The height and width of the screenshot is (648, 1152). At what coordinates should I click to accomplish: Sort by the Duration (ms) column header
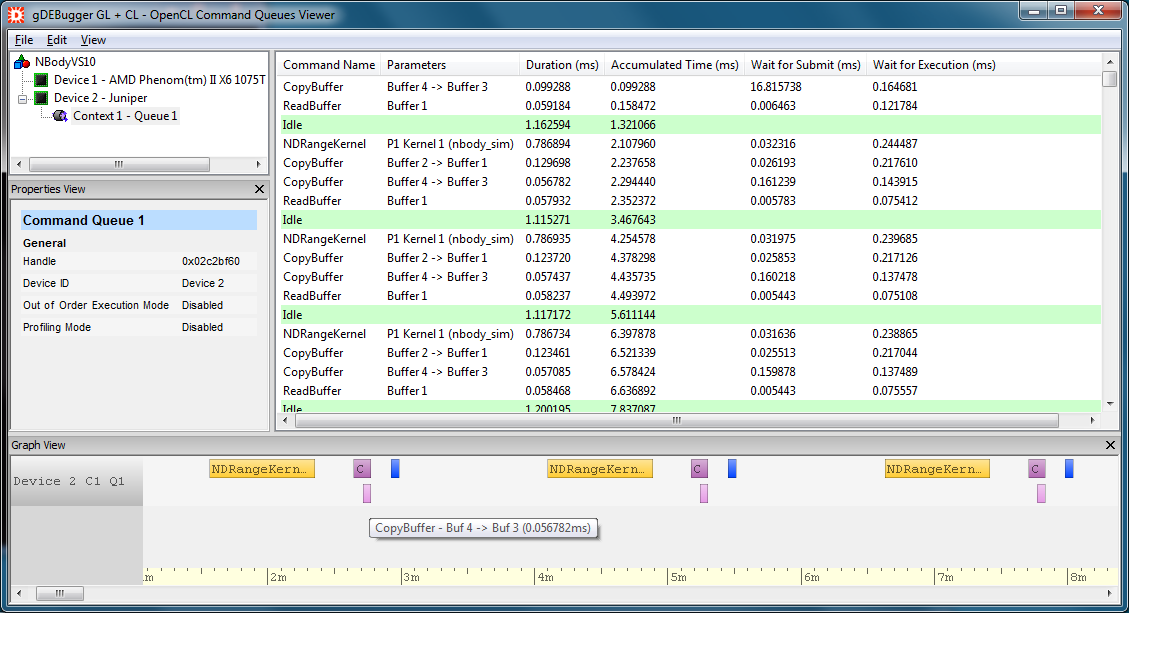[562, 65]
